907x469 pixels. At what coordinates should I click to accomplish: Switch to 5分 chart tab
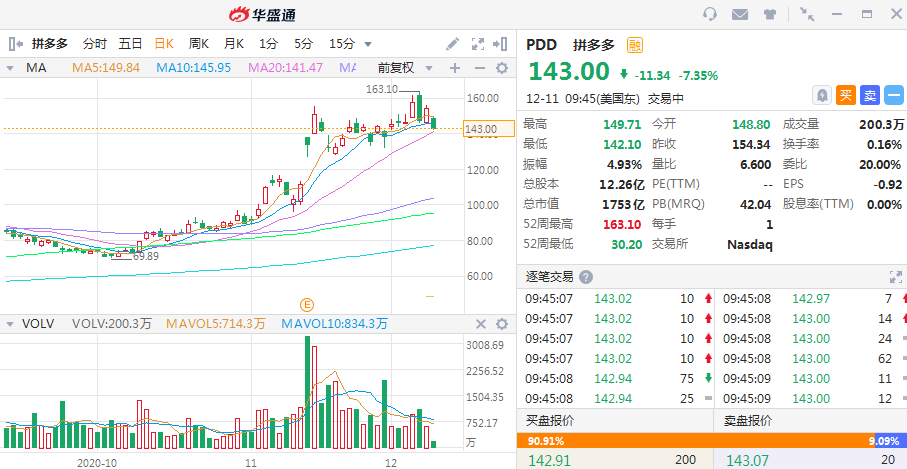[x=303, y=44]
